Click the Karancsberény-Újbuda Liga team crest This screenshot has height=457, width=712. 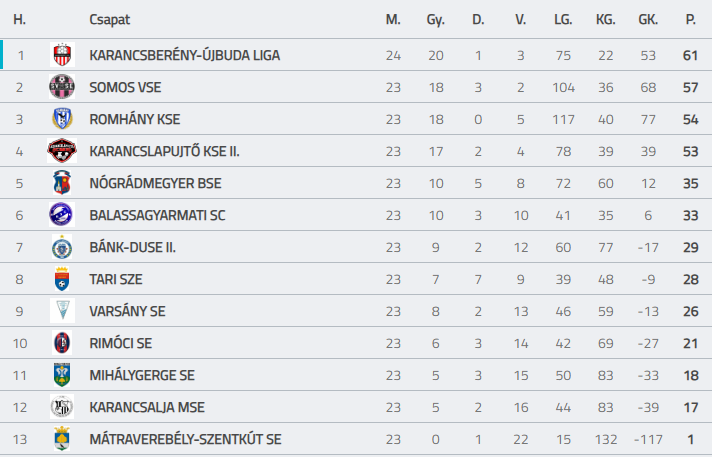pos(62,55)
